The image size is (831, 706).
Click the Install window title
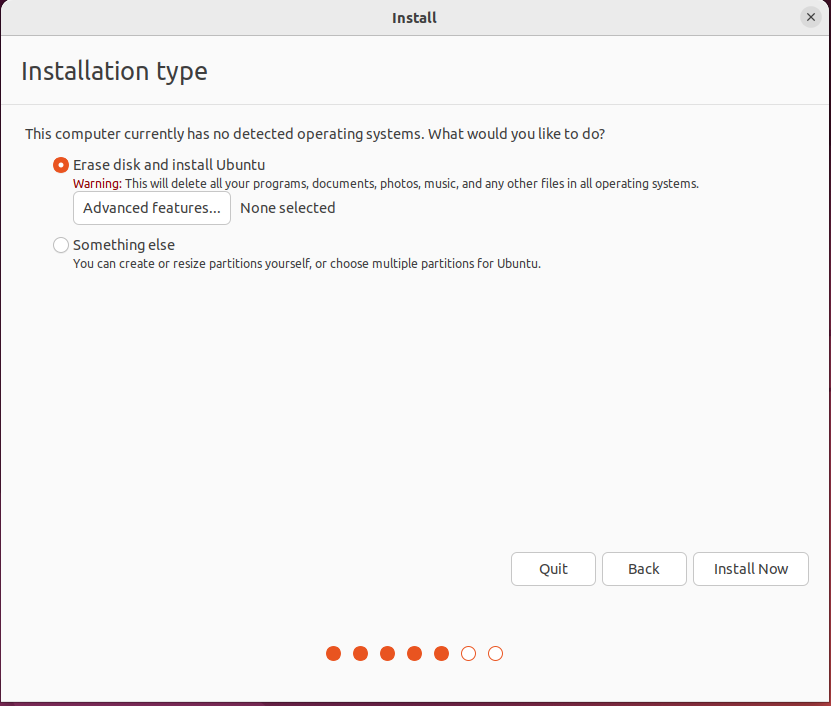pos(414,18)
